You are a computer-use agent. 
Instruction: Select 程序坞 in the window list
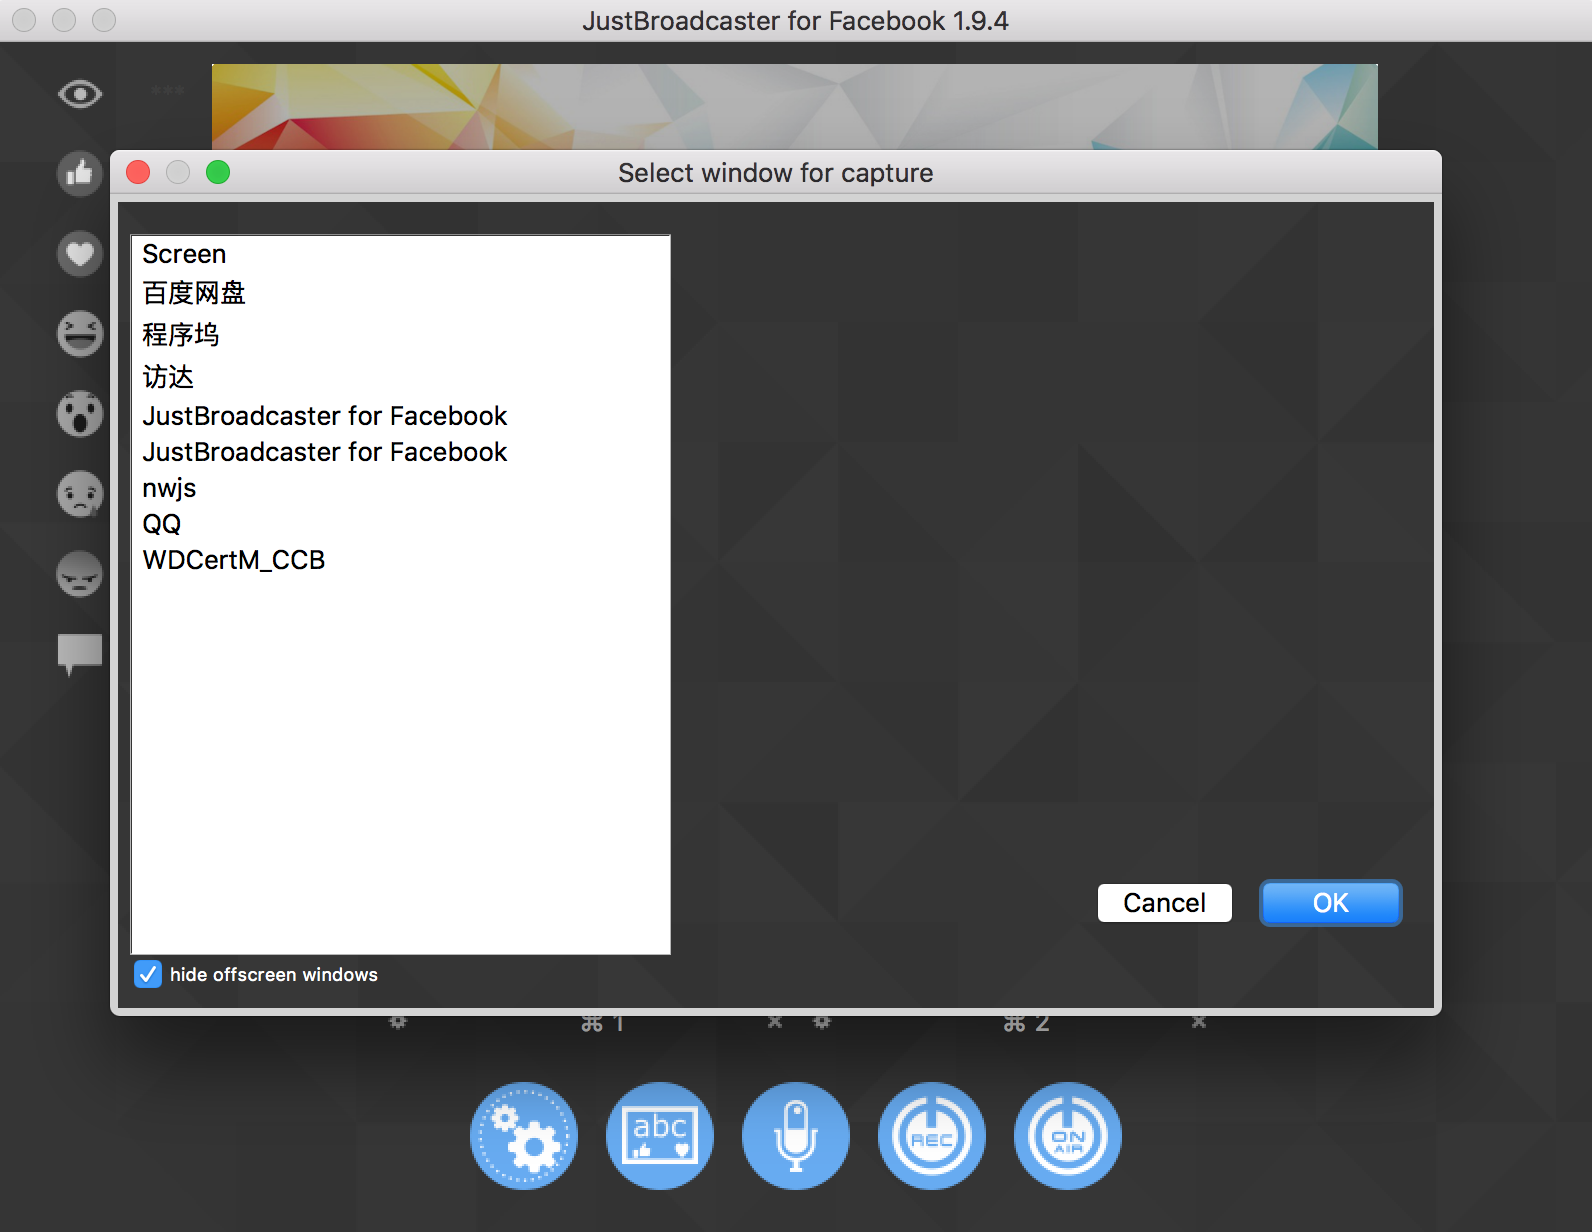(400, 334)
